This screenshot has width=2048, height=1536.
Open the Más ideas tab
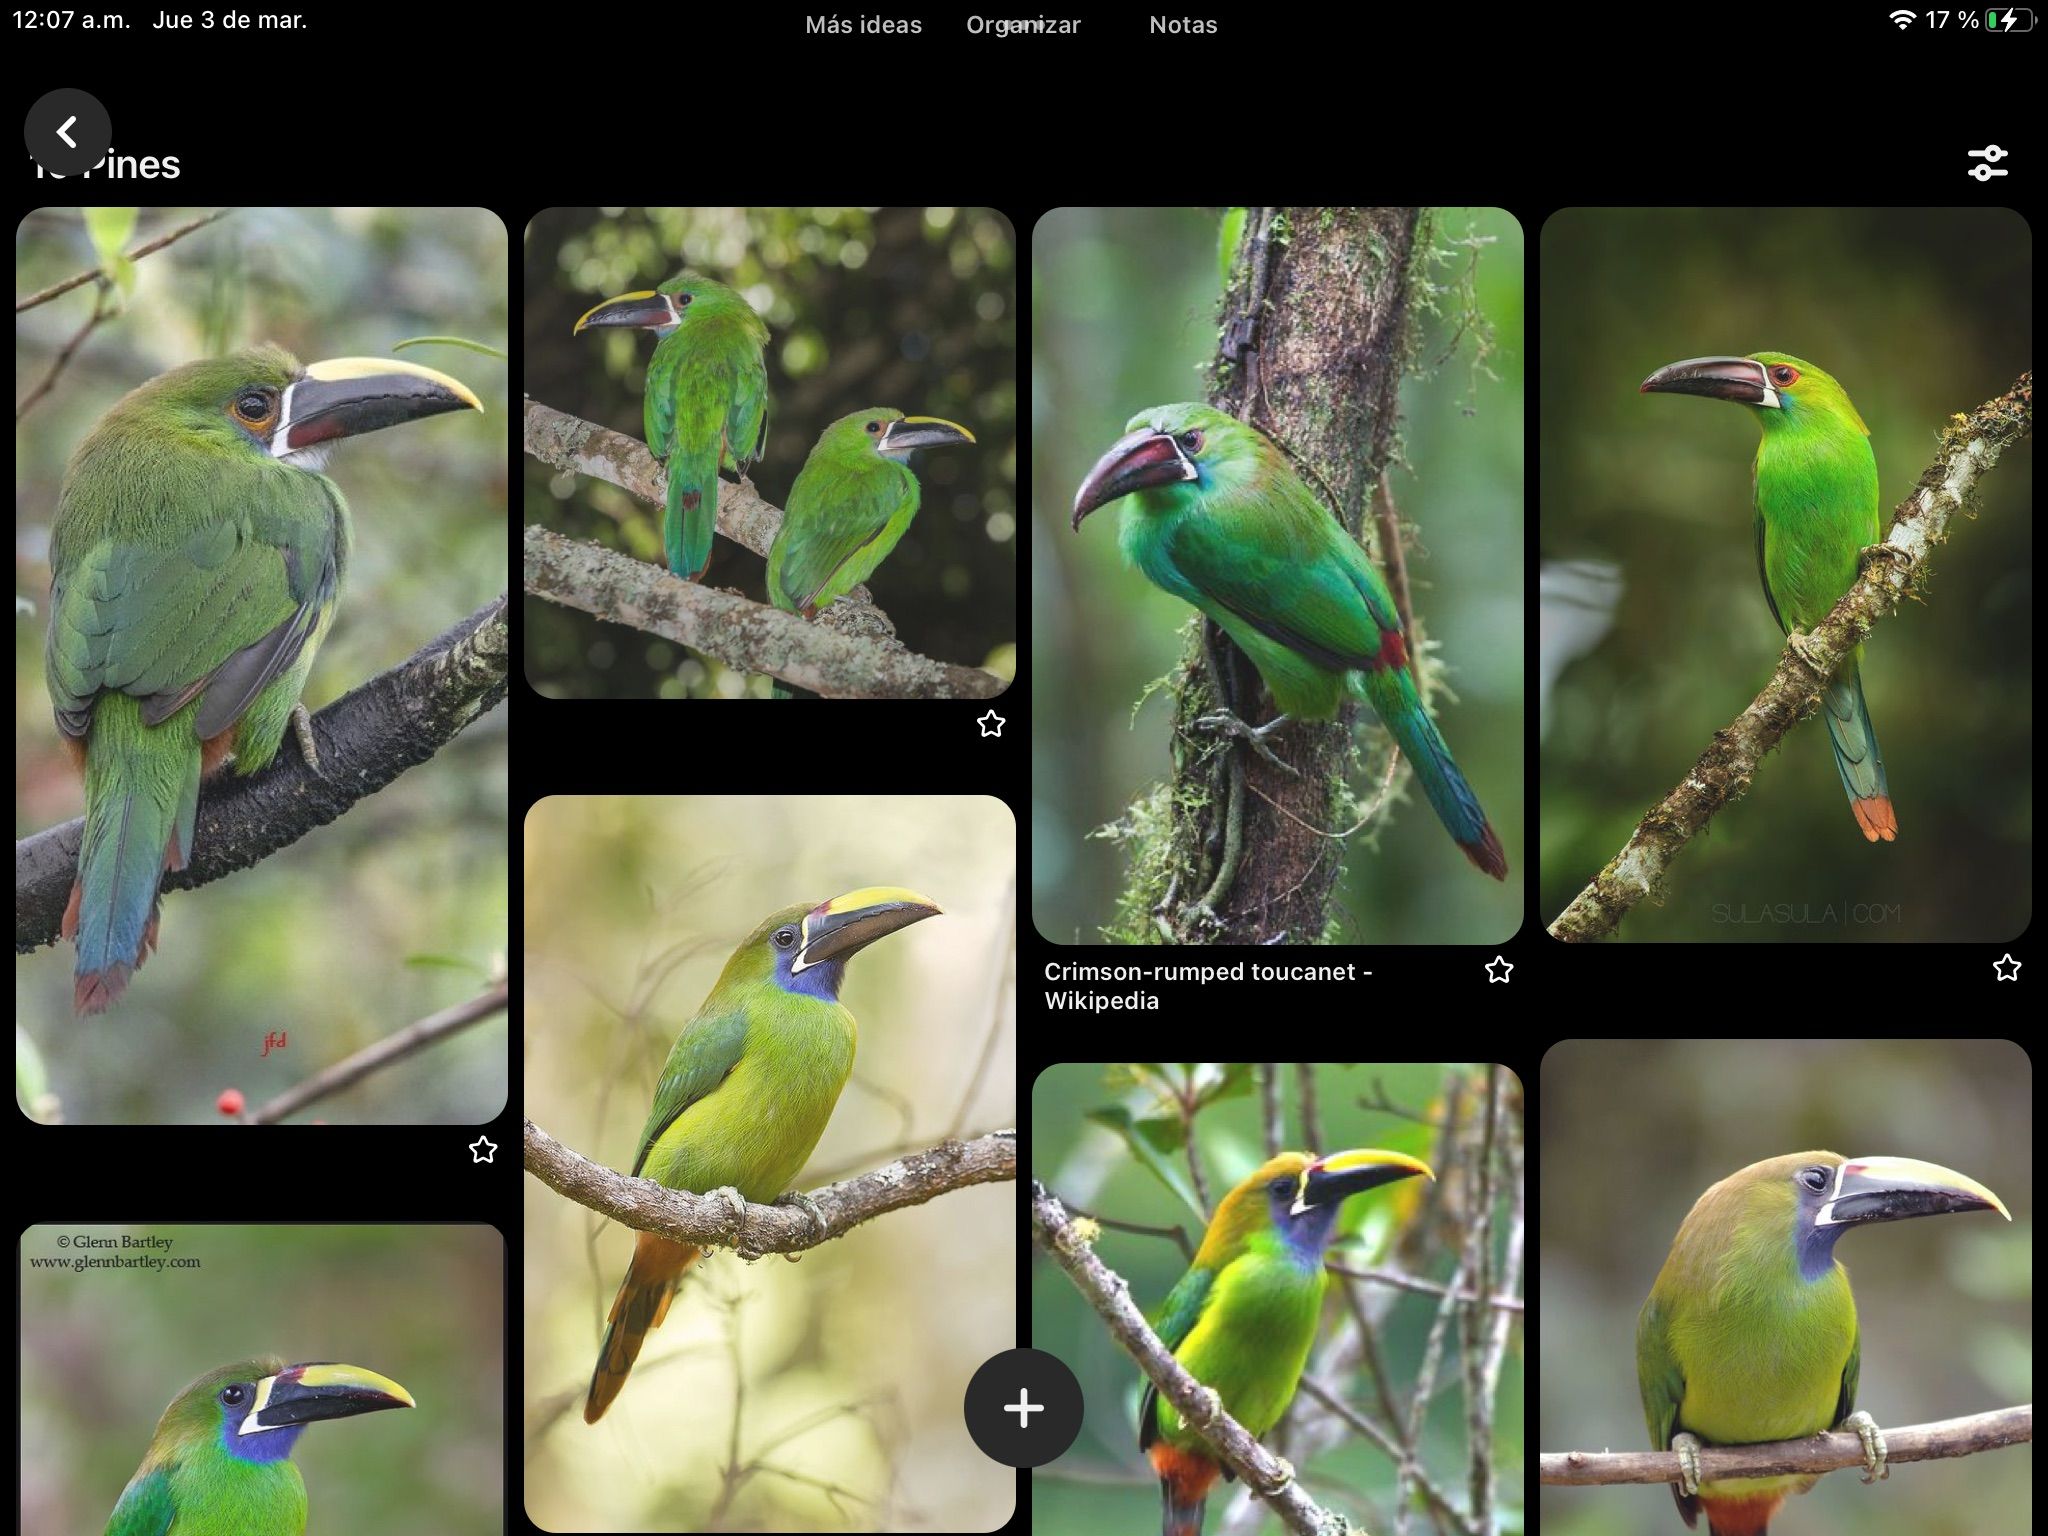(863, 25)
